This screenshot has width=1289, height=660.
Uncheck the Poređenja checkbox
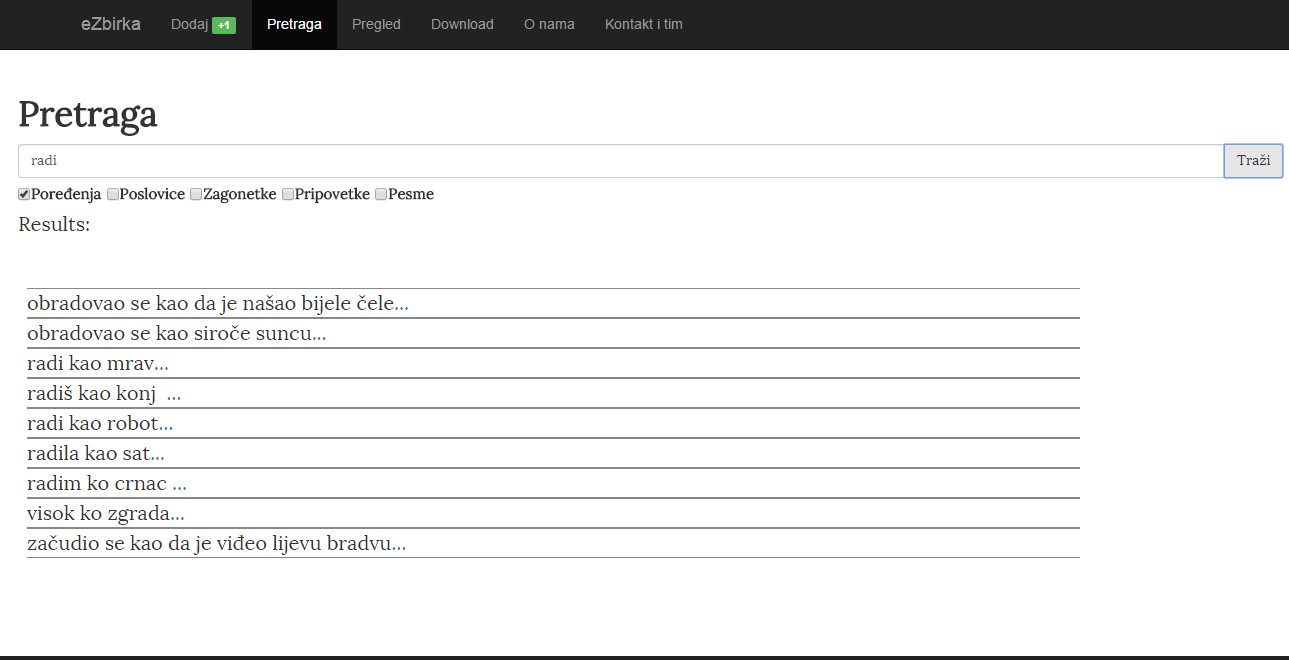24,195
